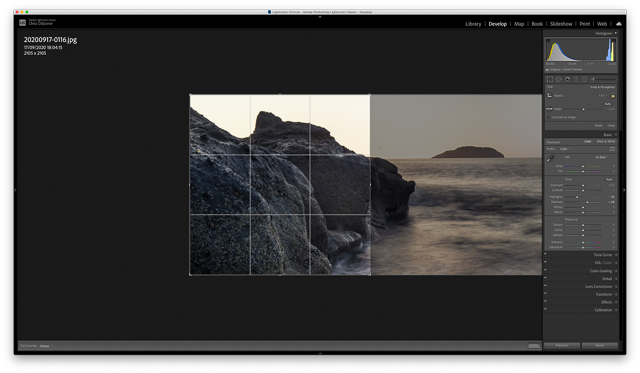Pick the White Balance eyedropper tool
Viewport: 640px width, 373px height.
pos(550,159)
